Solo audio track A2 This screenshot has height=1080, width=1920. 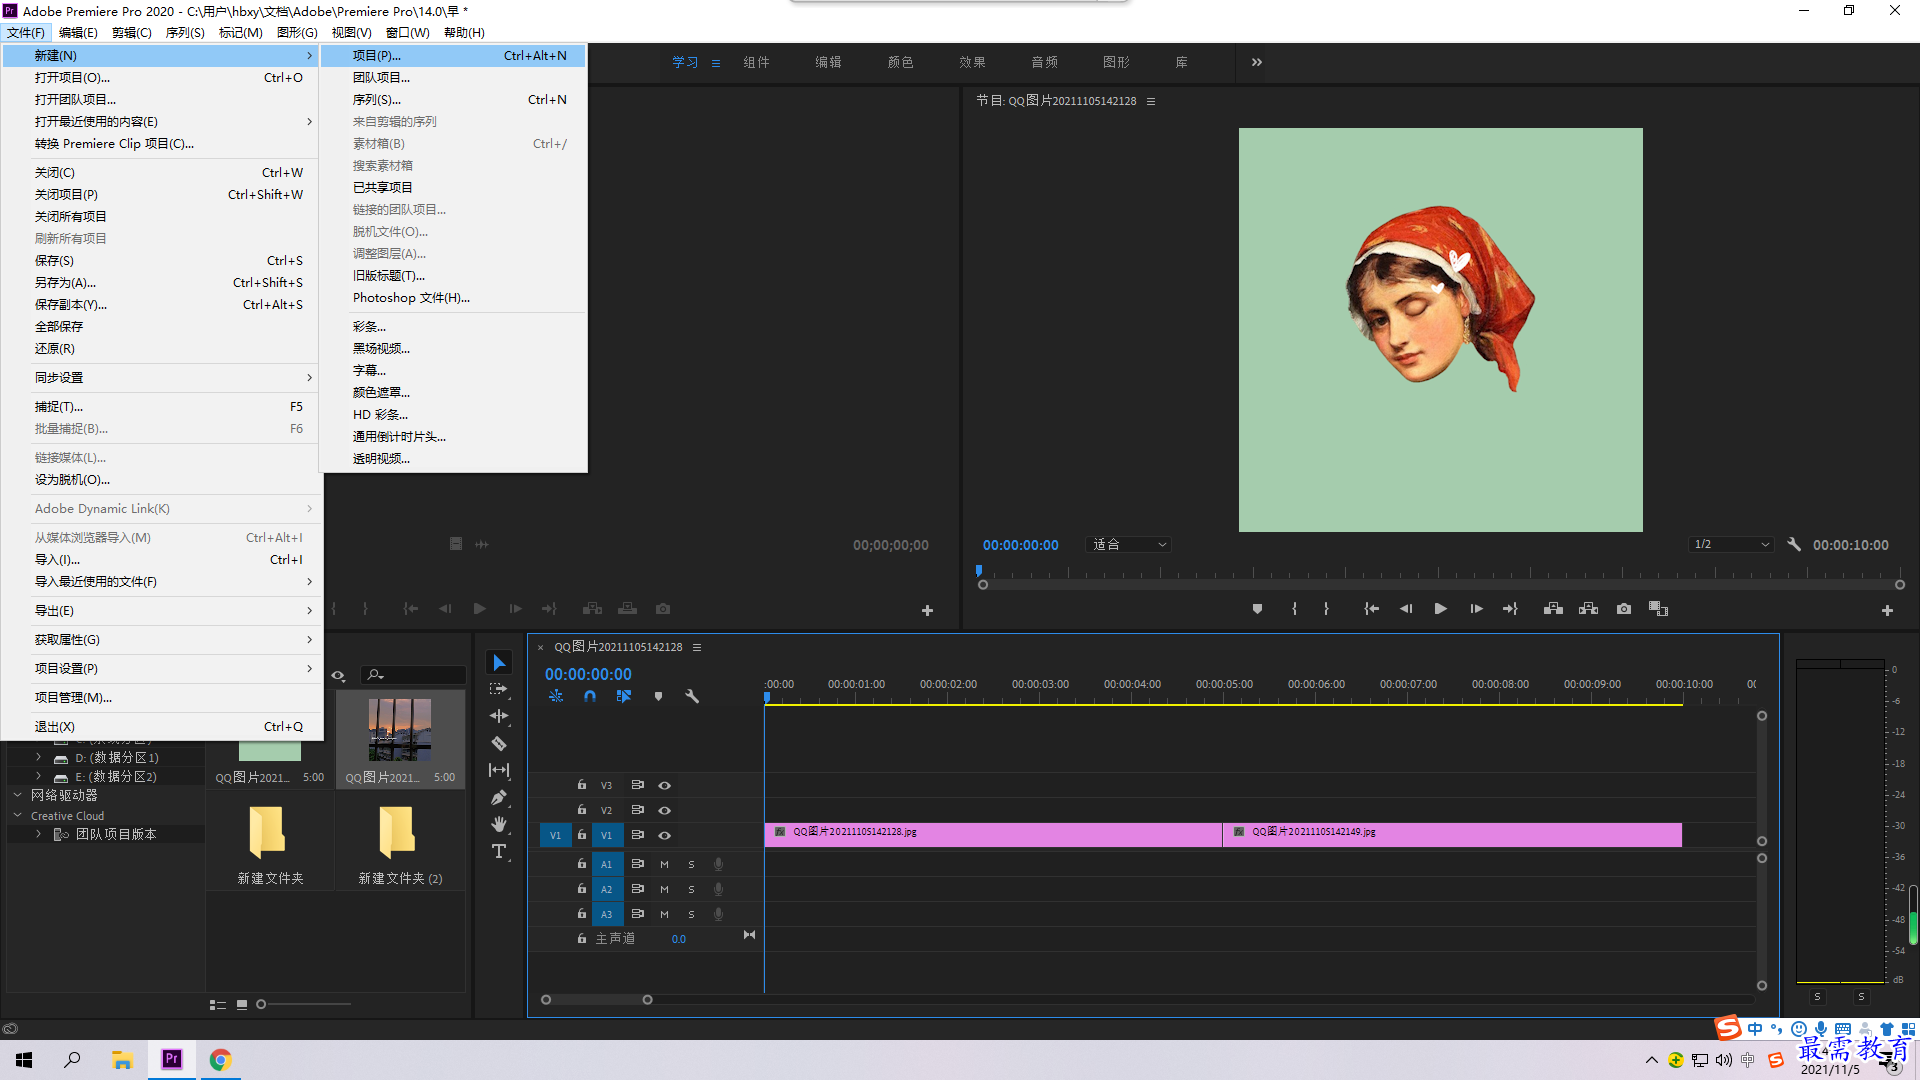point(691,889)
